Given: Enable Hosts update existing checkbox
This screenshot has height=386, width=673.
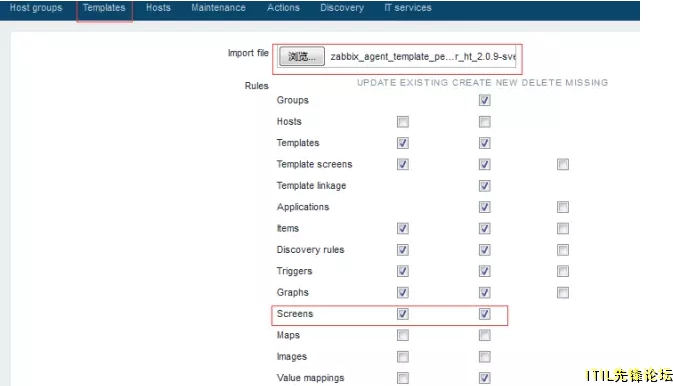Looking at the screenshot, I should tap(403, 122).
